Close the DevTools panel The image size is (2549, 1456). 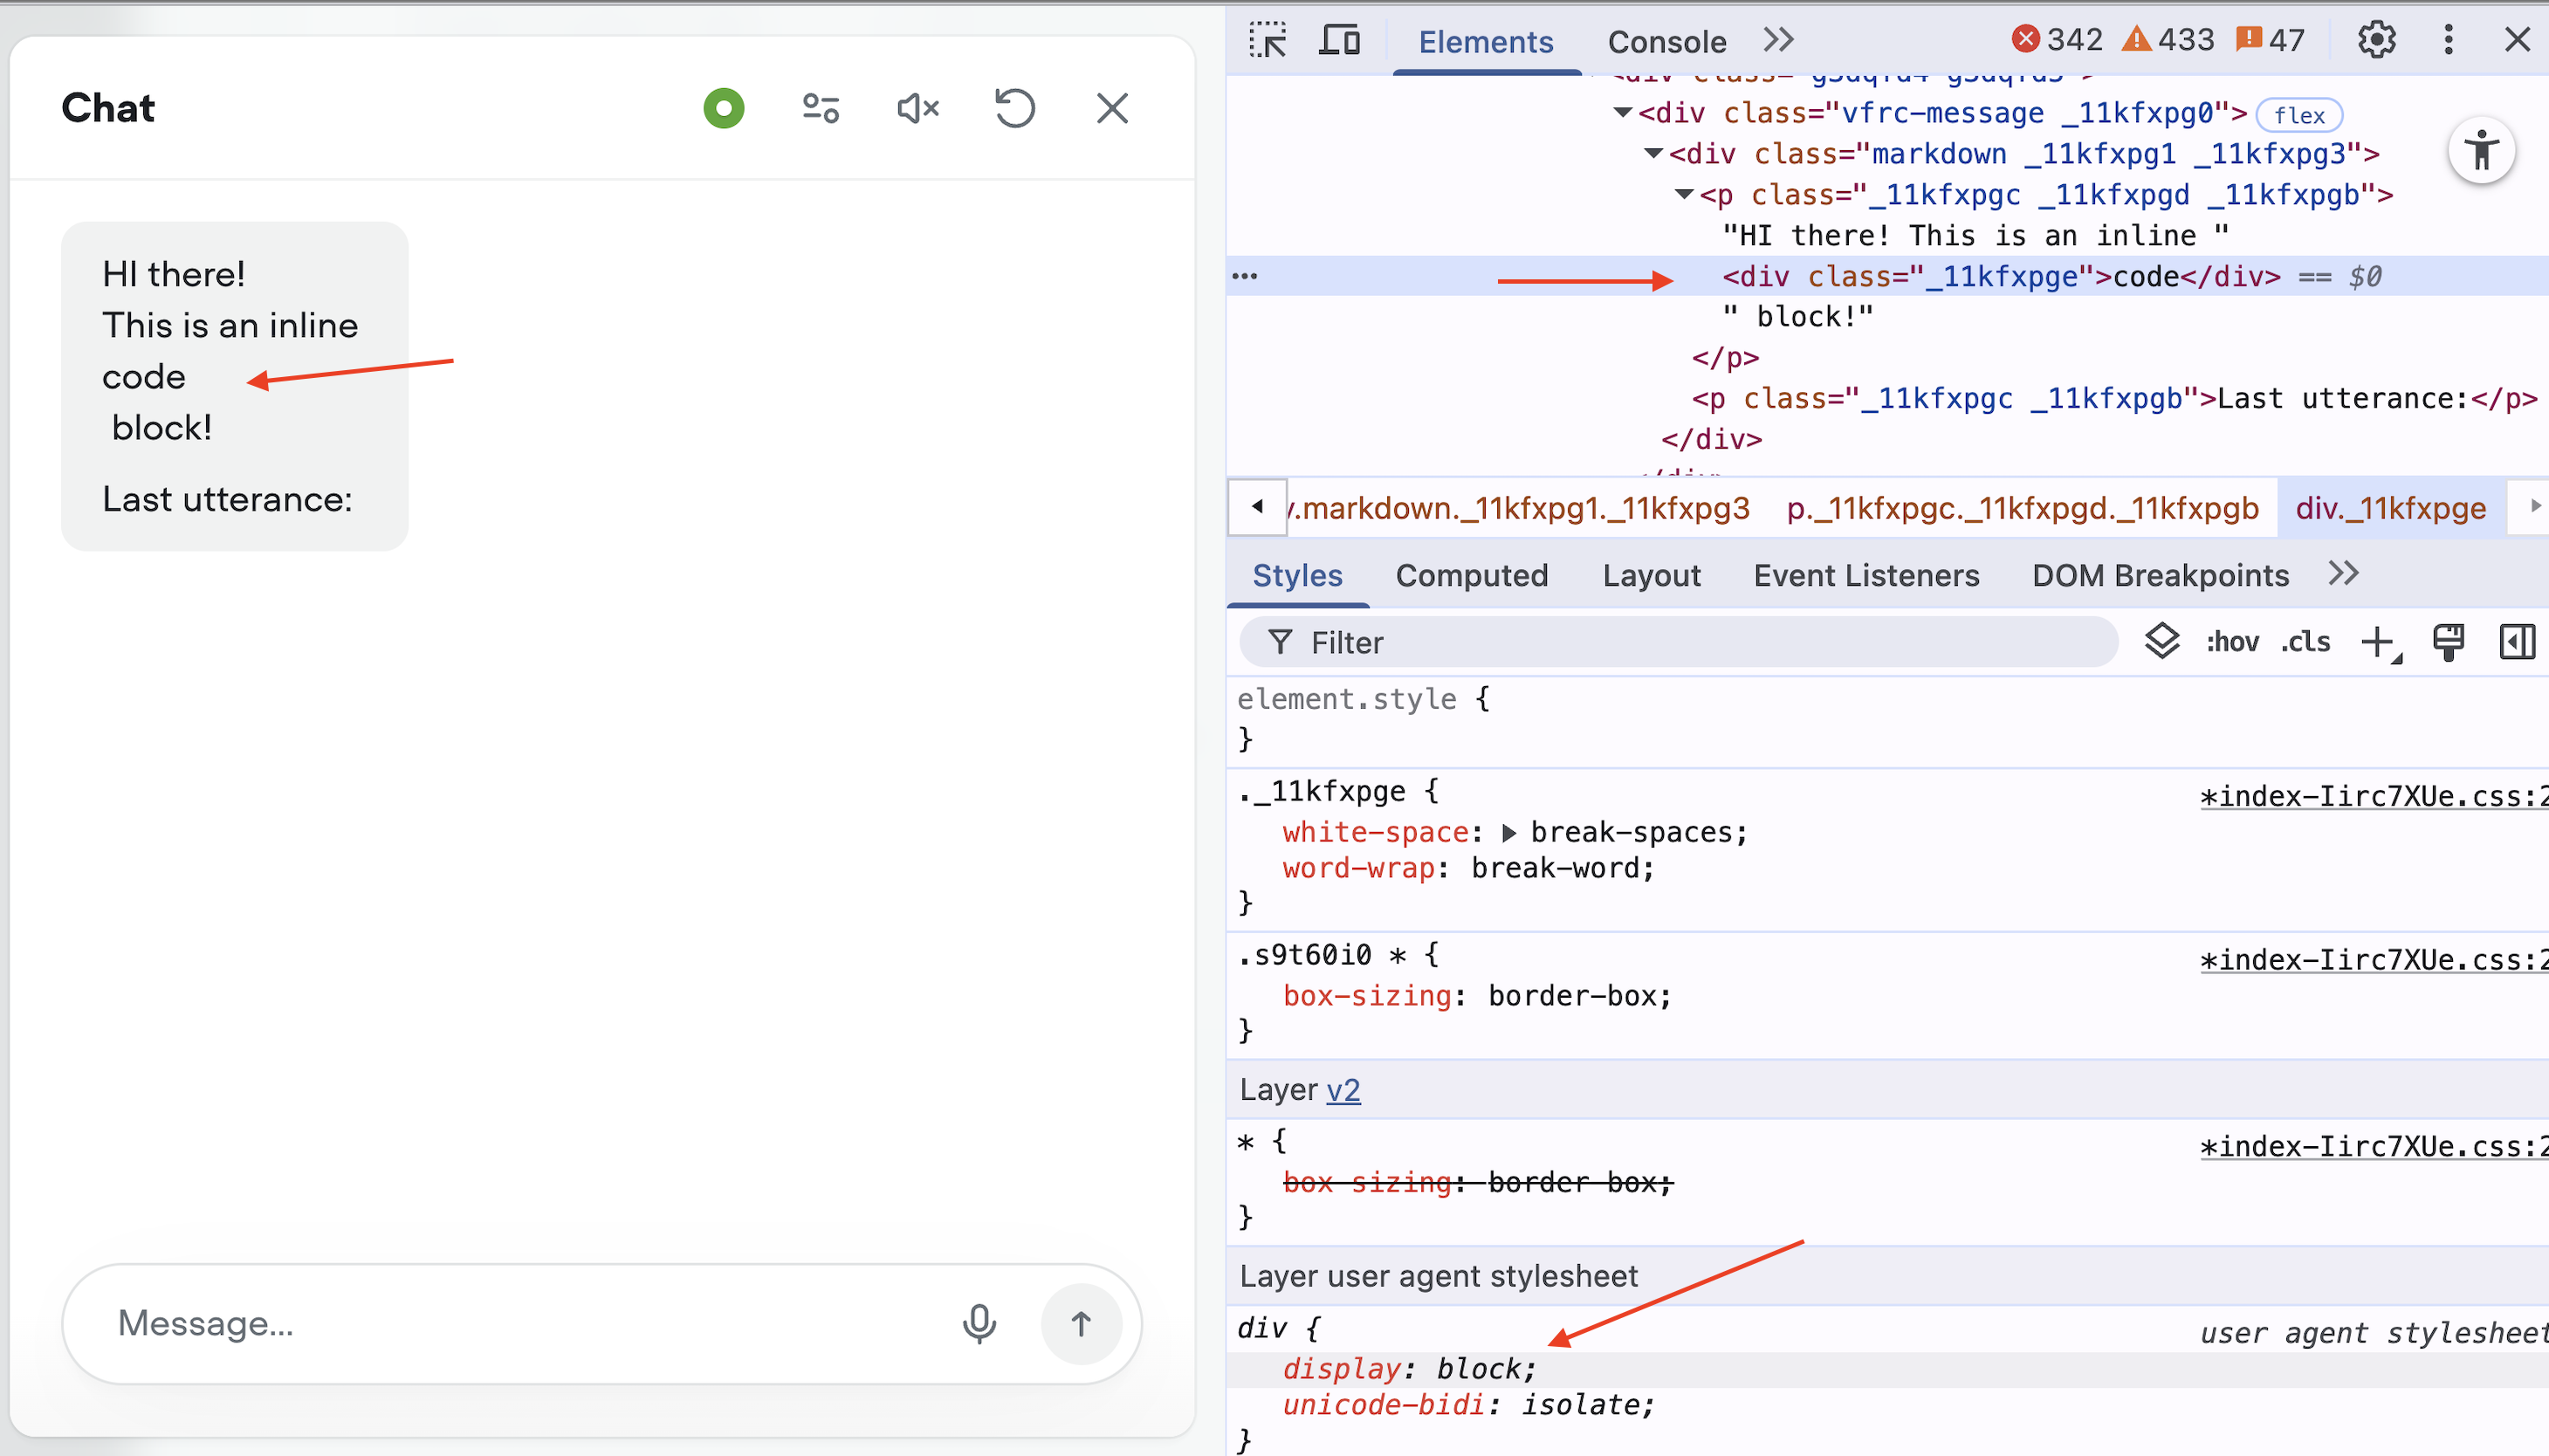pyautogui.click(x=2516, y=40)
